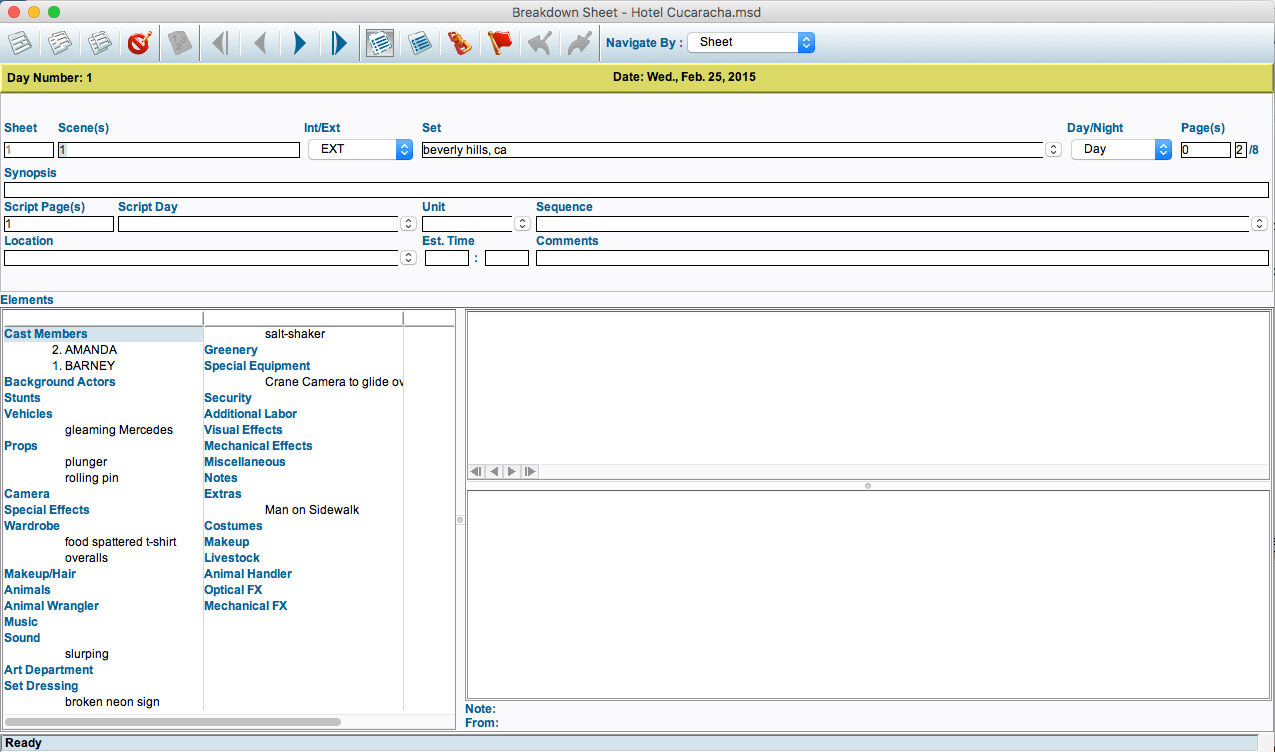Go to the next breakdown sheet
The height and width of the screenshot is (752, 1275).
[x=299, y=43]
